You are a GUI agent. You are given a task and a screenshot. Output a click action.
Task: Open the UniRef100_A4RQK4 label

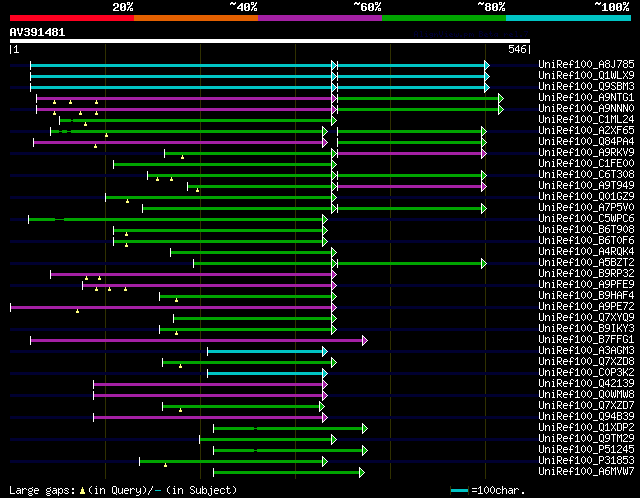(586, 252)
